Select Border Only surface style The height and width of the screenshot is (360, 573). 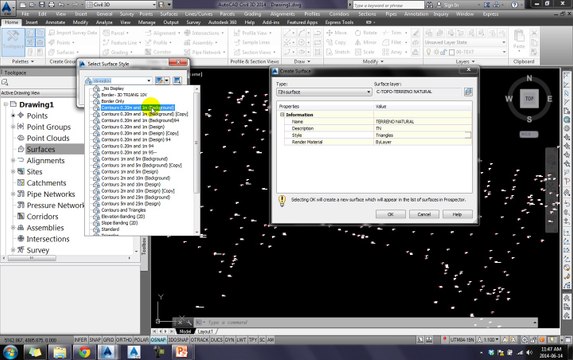click(113, 101)
